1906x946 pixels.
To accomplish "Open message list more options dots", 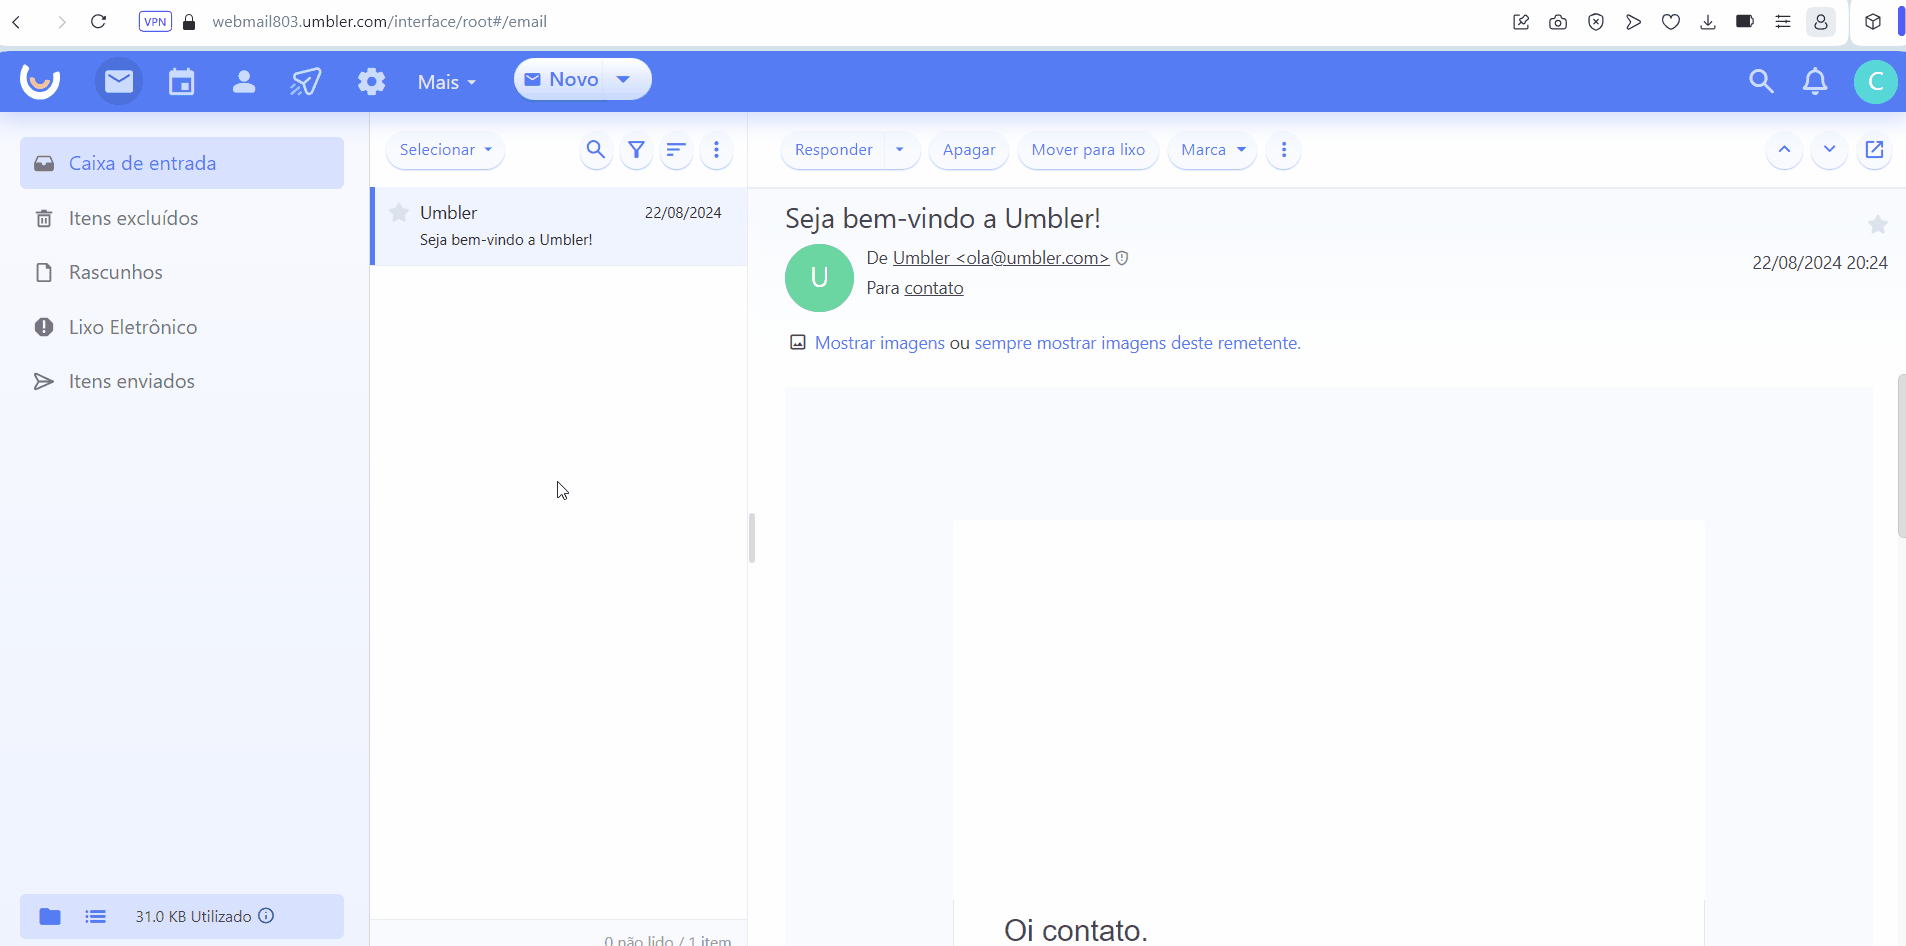I will pyautogui.click(x=716, y=150).
